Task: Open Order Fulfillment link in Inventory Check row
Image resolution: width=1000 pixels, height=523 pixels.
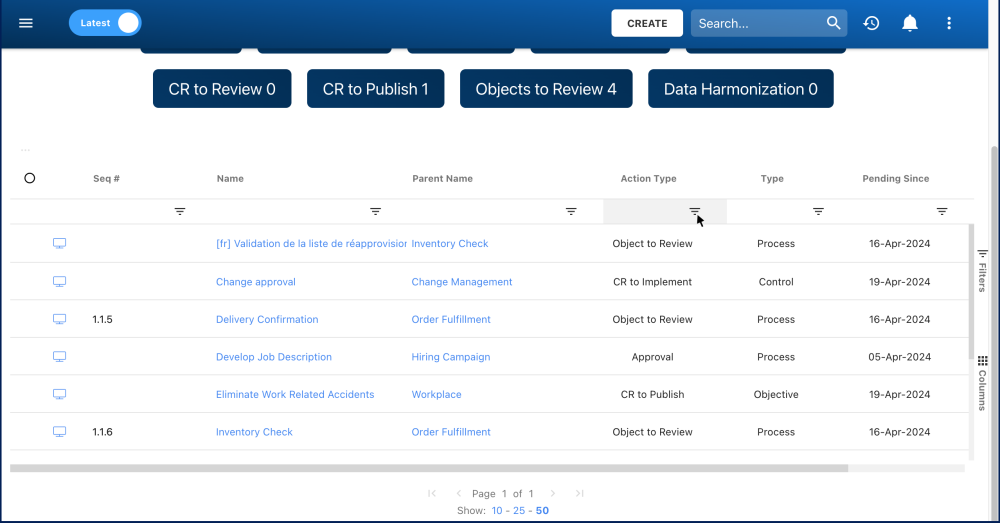Action: coord(451,432)
